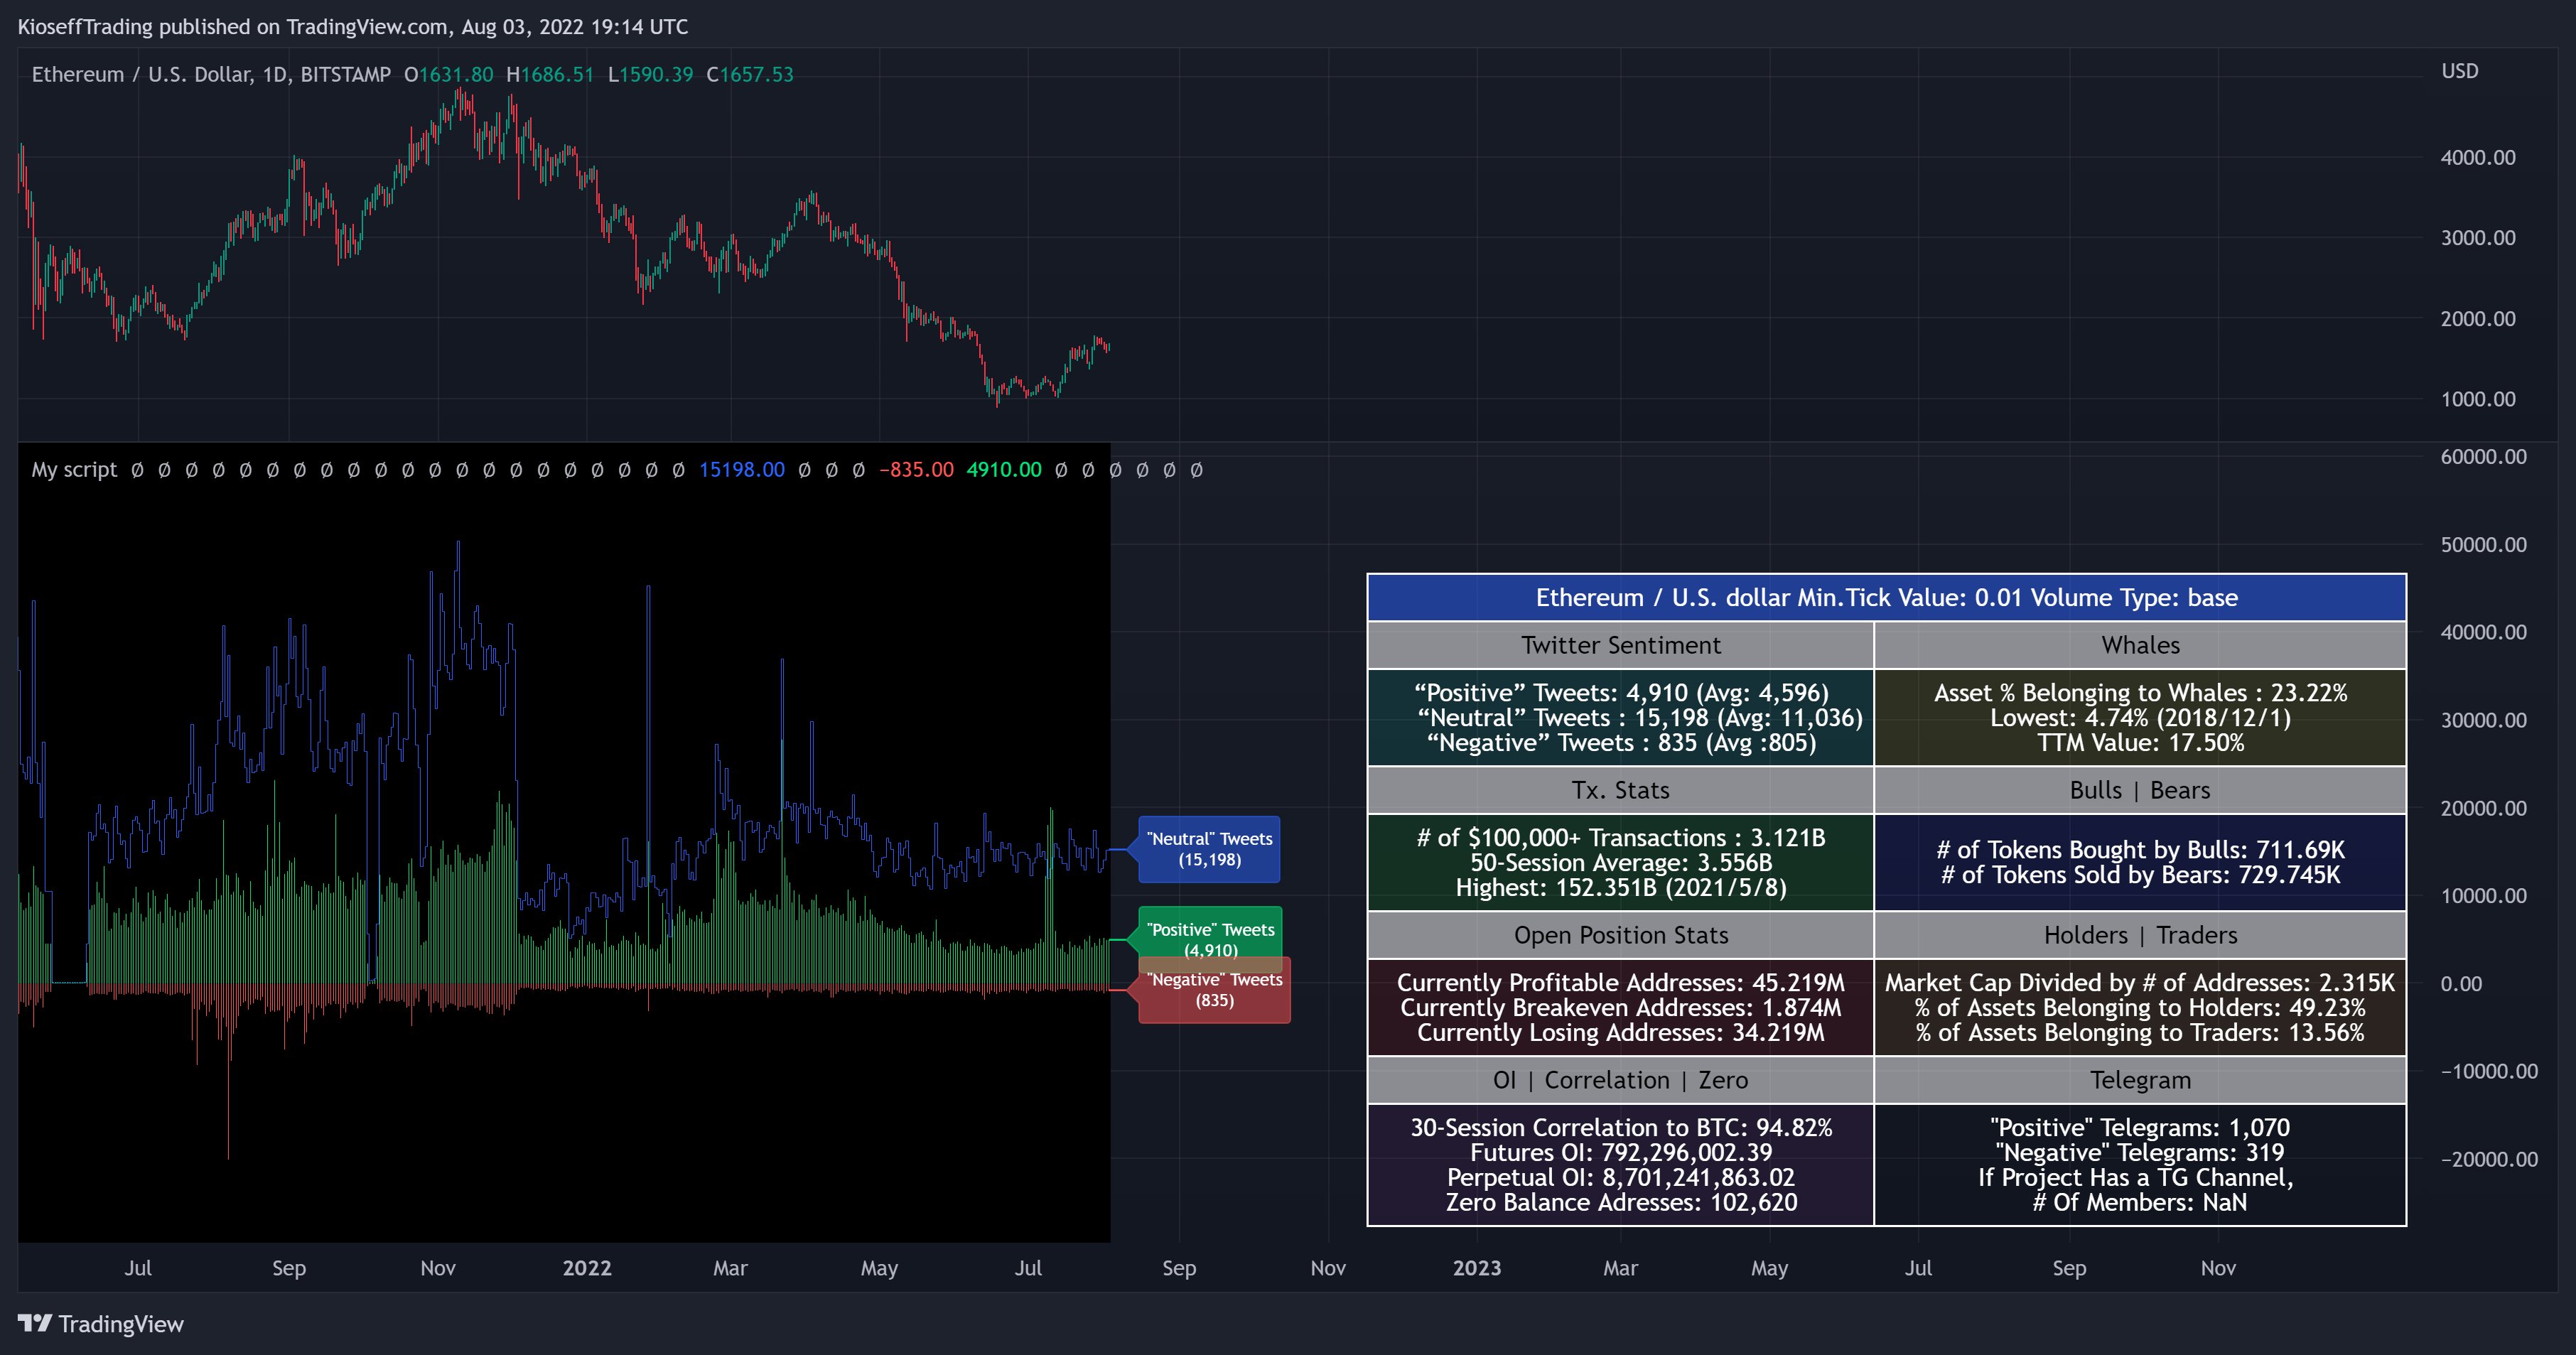Click the "Negative" Tweets : 835 table line

tap(1621, 743)
